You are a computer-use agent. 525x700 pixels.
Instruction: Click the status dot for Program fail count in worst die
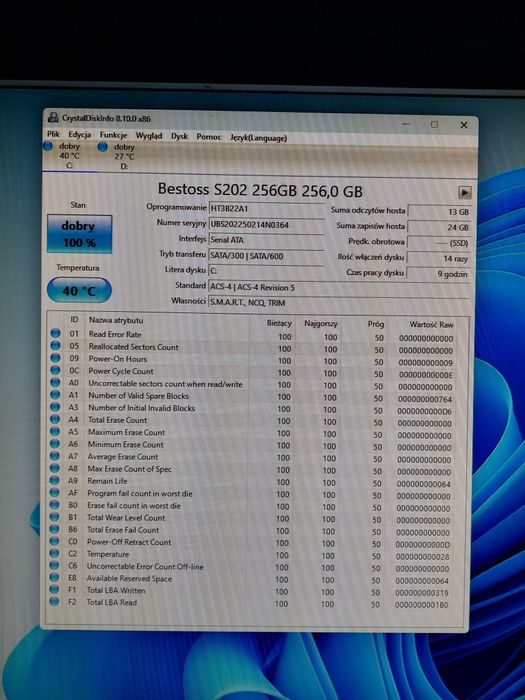pyautogui.click(x=54, y=492)
